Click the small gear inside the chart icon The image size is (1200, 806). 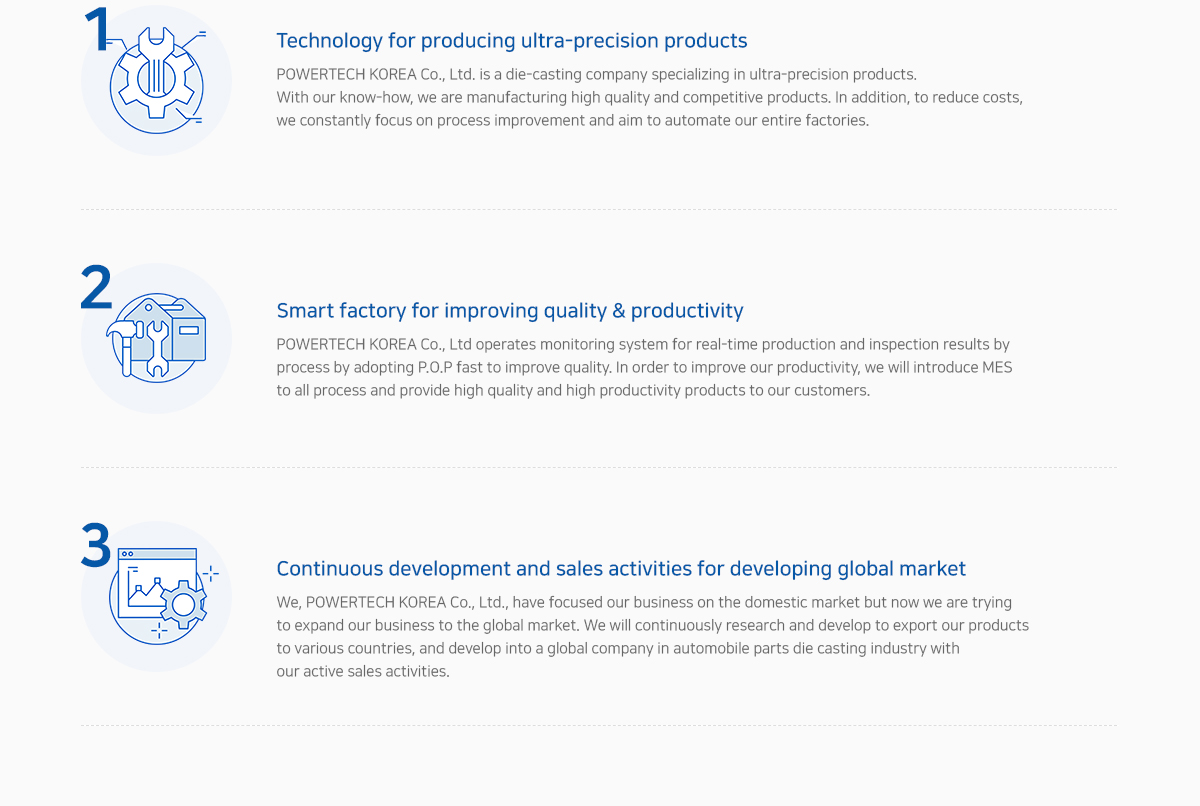(183, 604)
